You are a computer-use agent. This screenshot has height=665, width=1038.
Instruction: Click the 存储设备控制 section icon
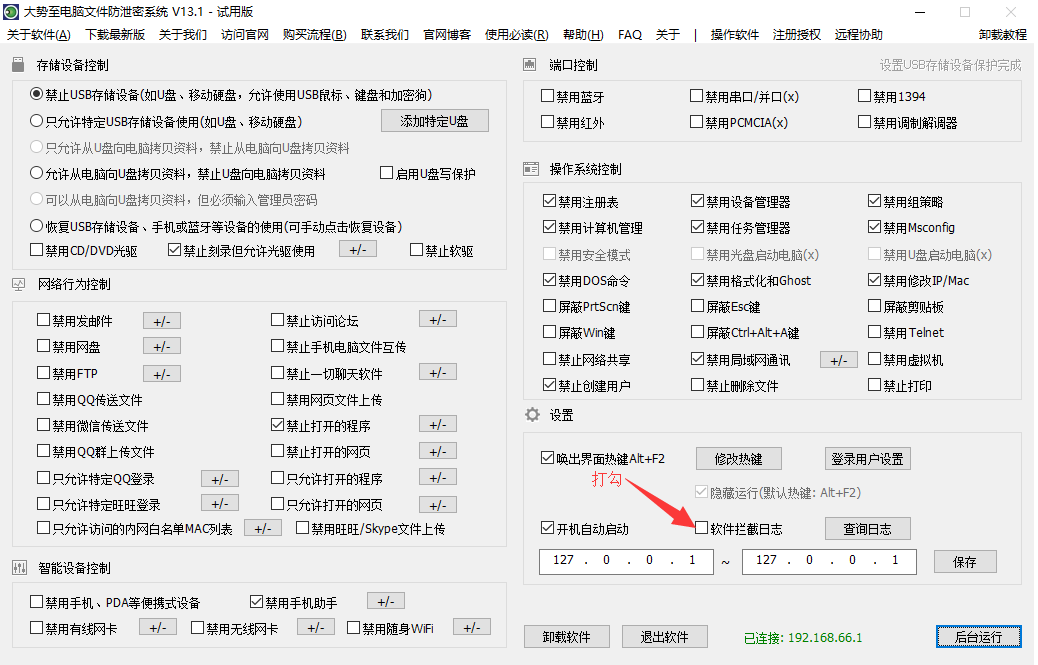click(x=19, y=66)
